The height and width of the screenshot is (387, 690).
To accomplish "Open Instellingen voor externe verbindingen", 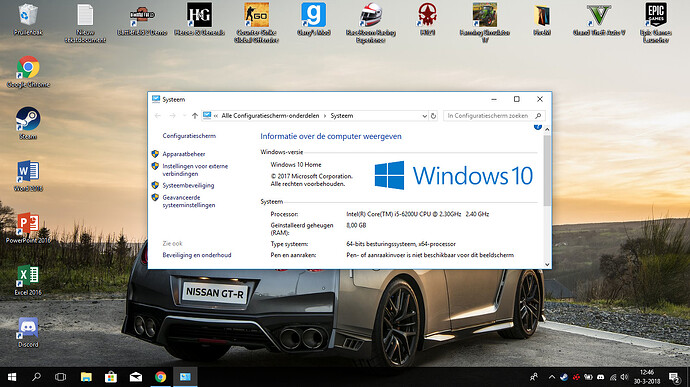I will coord(195,170).
